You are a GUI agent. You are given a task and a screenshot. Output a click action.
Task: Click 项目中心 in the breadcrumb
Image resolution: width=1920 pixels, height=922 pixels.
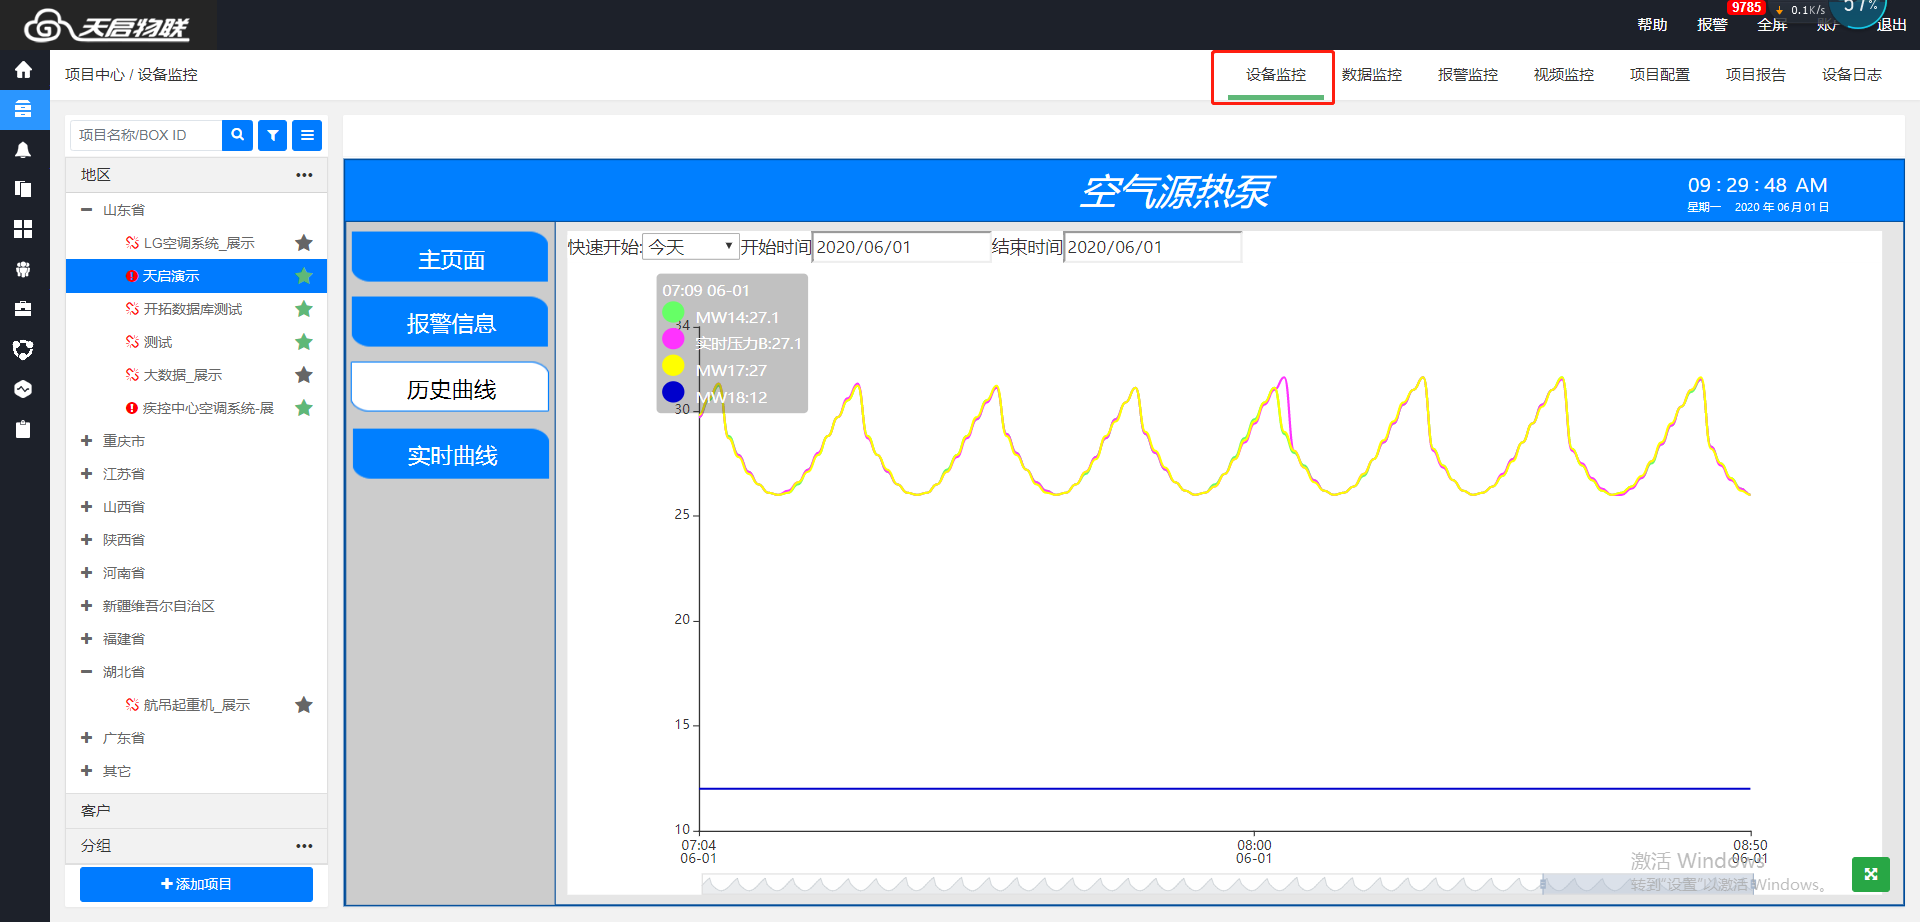95,75
